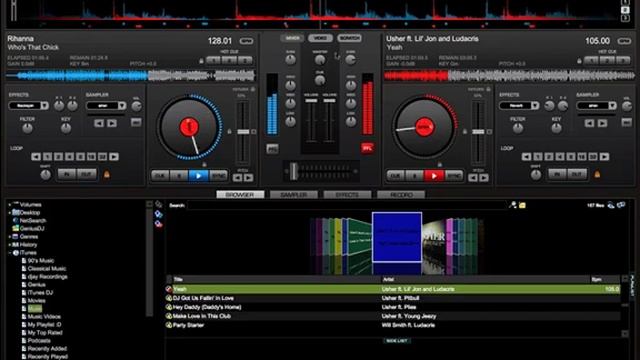Nudge right deck pitch up arrow
The width and height of the screenshot is (640, 360).
pyautogui.click(x=484, y=178)
